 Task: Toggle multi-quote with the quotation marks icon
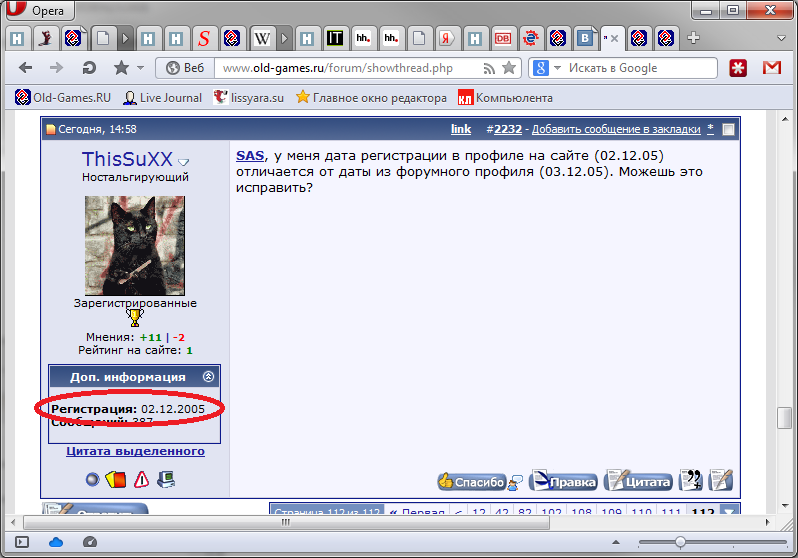(x=691, y=480)
